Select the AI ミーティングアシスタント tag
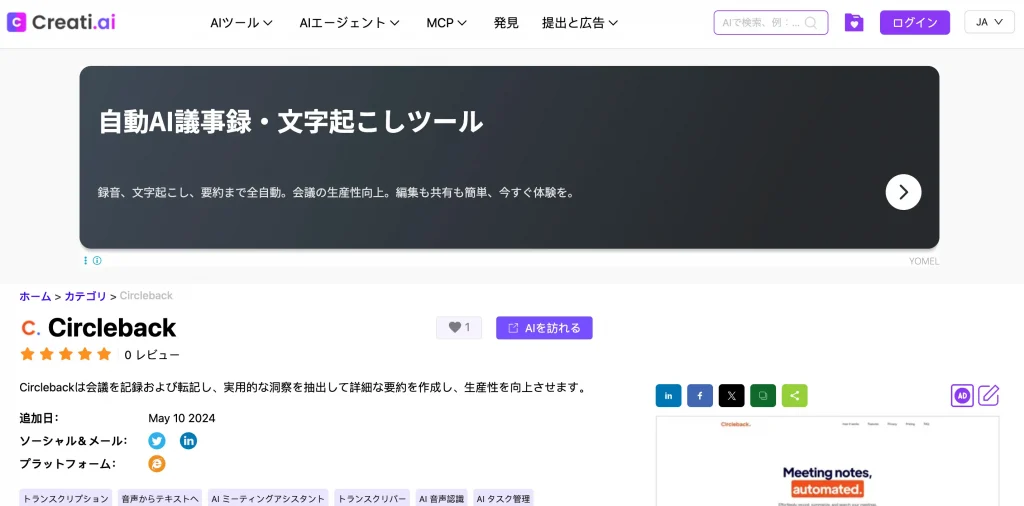This screenshot has width=1024, height=506. (x=268, y=498)
